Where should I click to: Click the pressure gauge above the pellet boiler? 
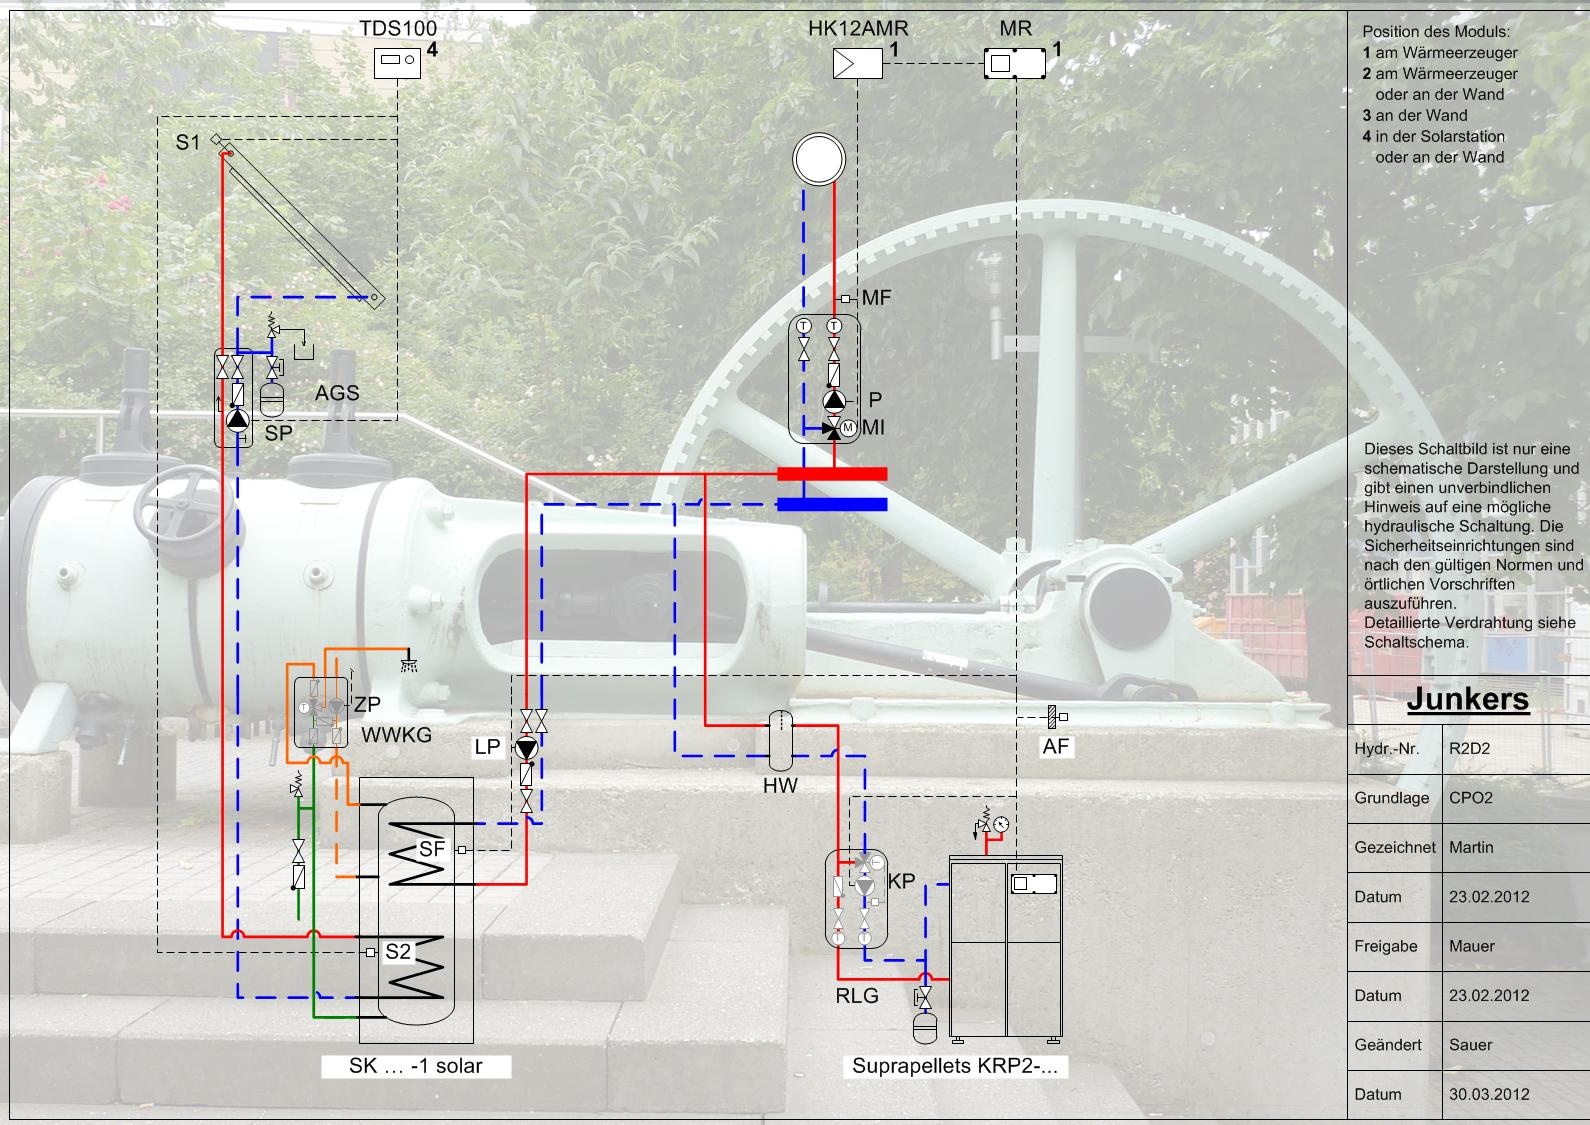[1001, 824]
